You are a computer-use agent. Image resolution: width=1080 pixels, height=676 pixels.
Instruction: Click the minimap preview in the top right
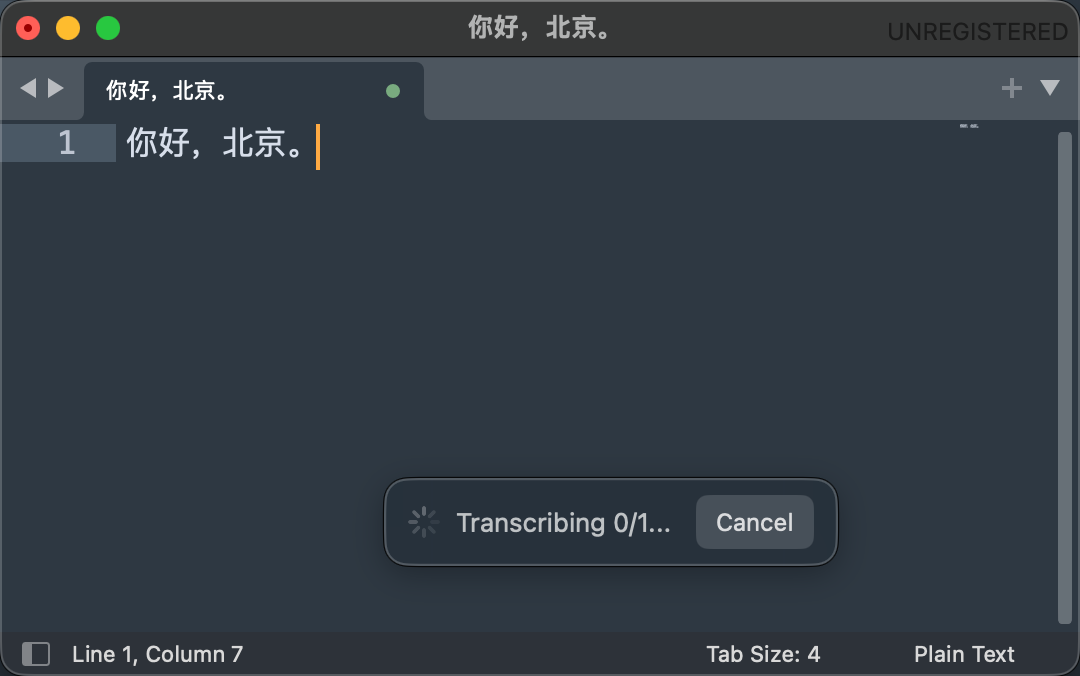tap(967, 125)
